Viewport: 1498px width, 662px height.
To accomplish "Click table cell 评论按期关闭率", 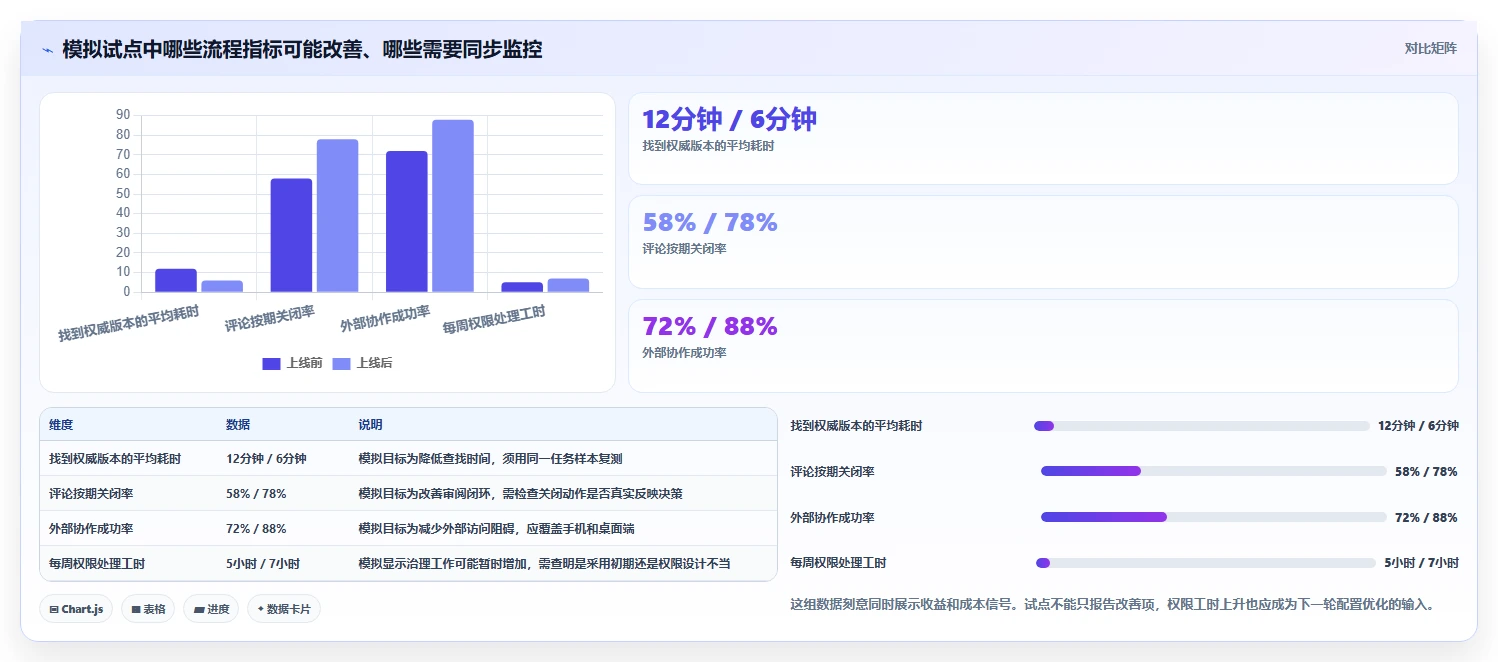I will (91, 494).
